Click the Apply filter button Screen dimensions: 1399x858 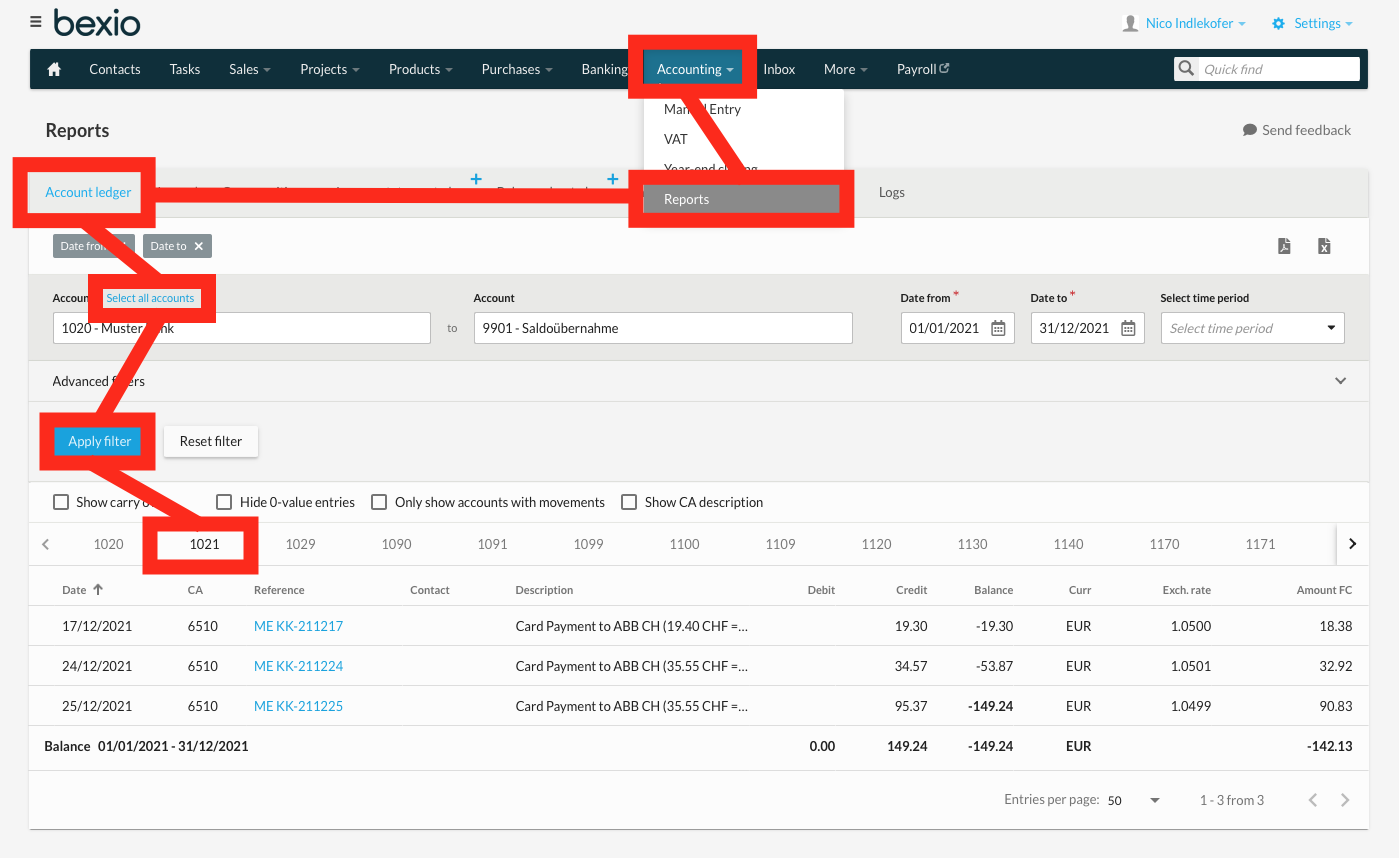pos(98,441)
